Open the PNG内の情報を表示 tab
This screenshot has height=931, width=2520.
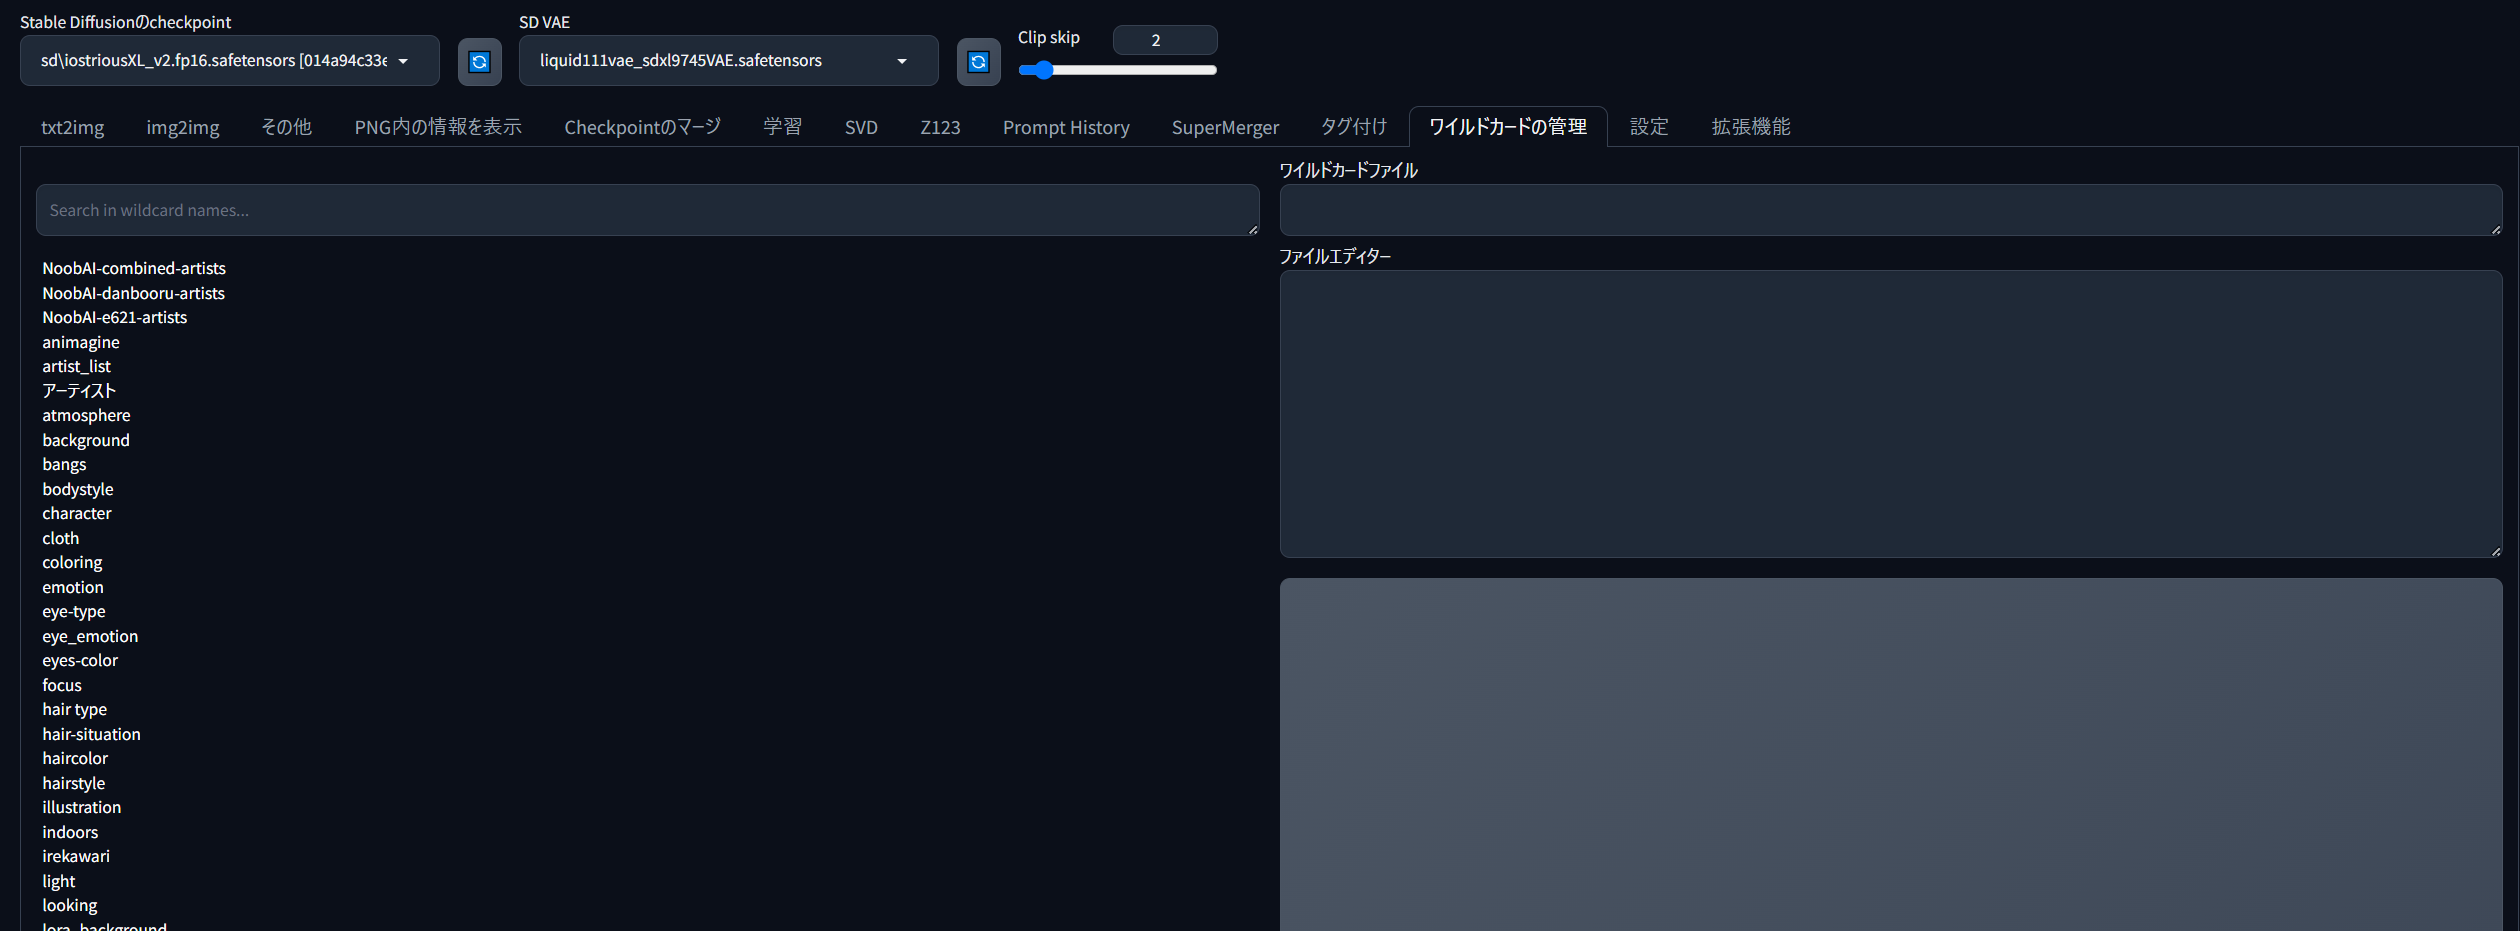point(438,127)
